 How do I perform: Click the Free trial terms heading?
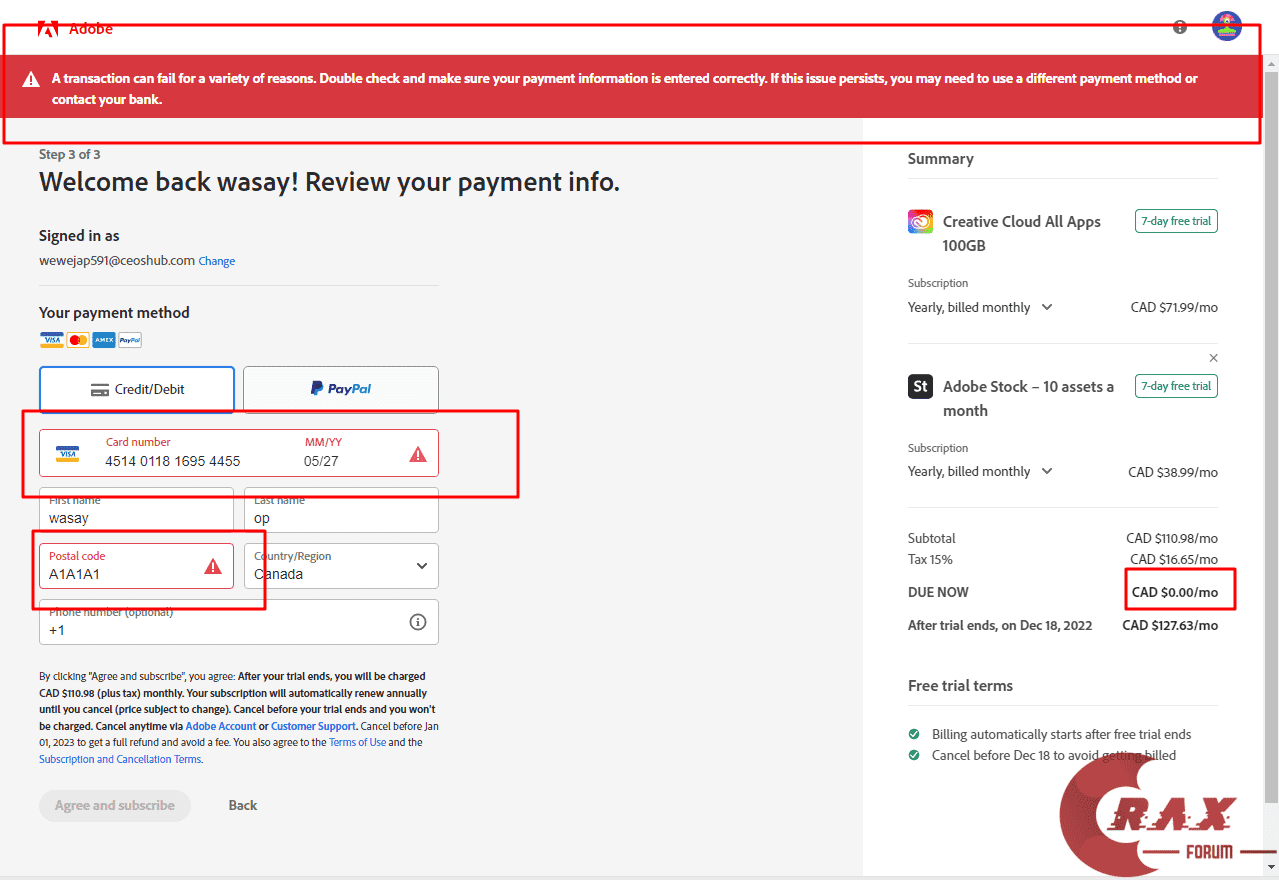point(960,686)
